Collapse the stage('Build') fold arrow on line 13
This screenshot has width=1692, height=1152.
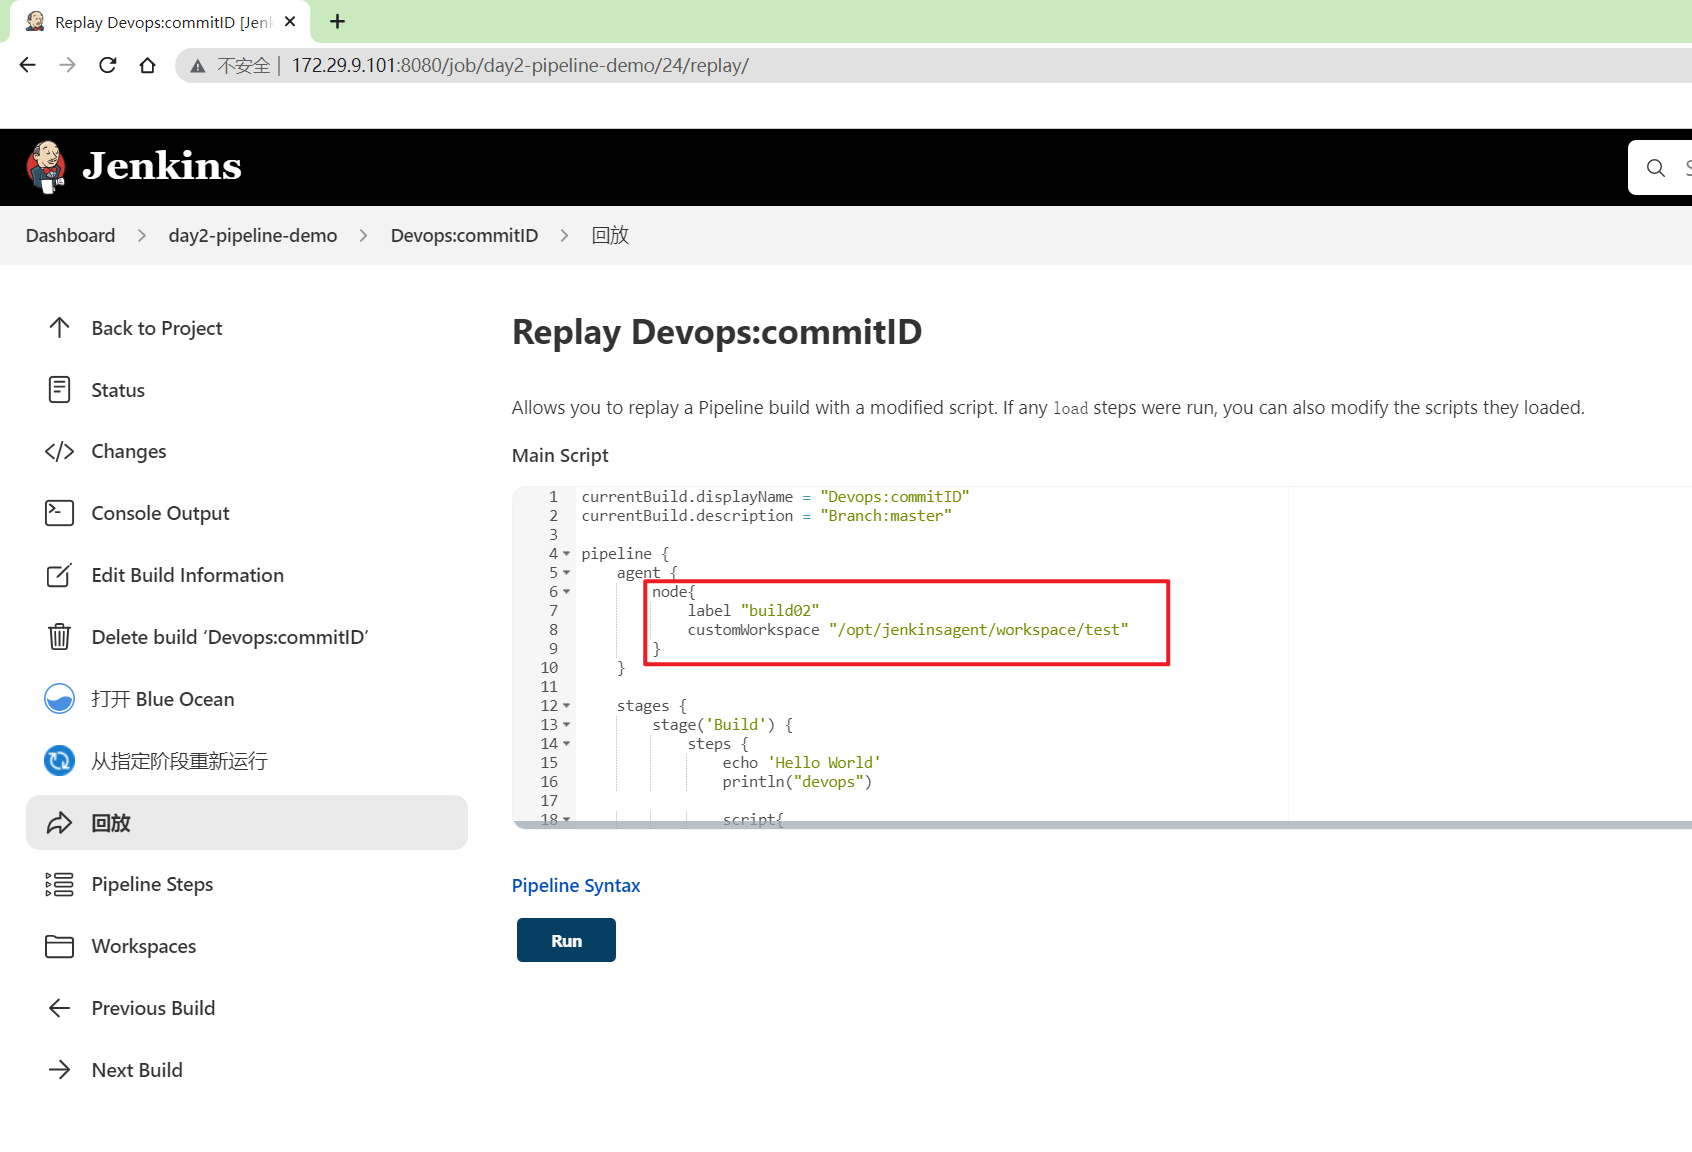point(567,725)
